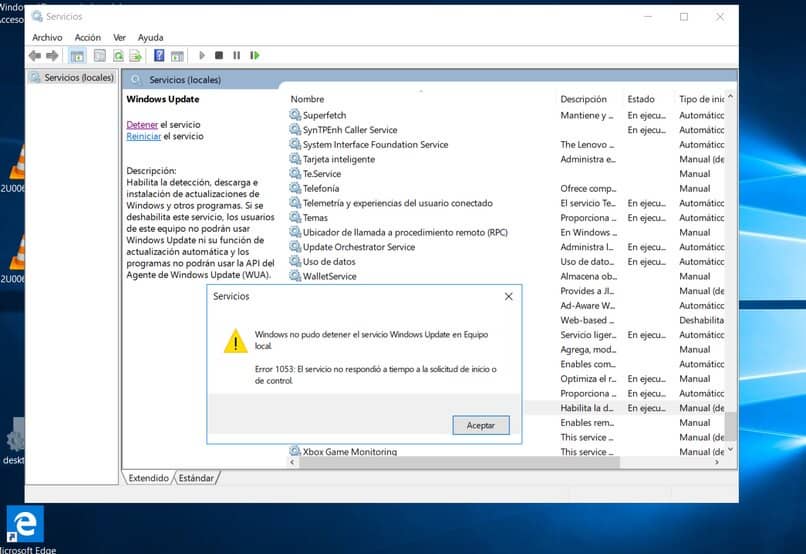Open the Archivo menu
This screenshot has width=806, height=554.
click(x=47, y=37)
